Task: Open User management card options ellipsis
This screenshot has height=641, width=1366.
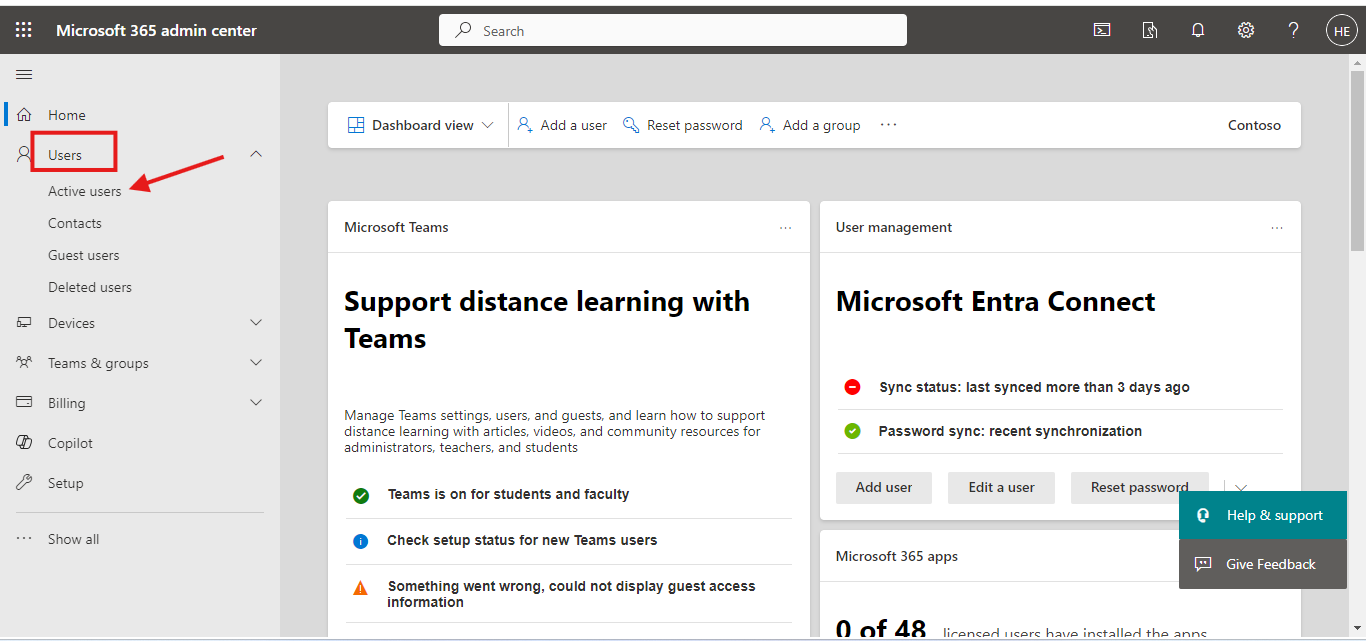Action: pos(1277,228)
